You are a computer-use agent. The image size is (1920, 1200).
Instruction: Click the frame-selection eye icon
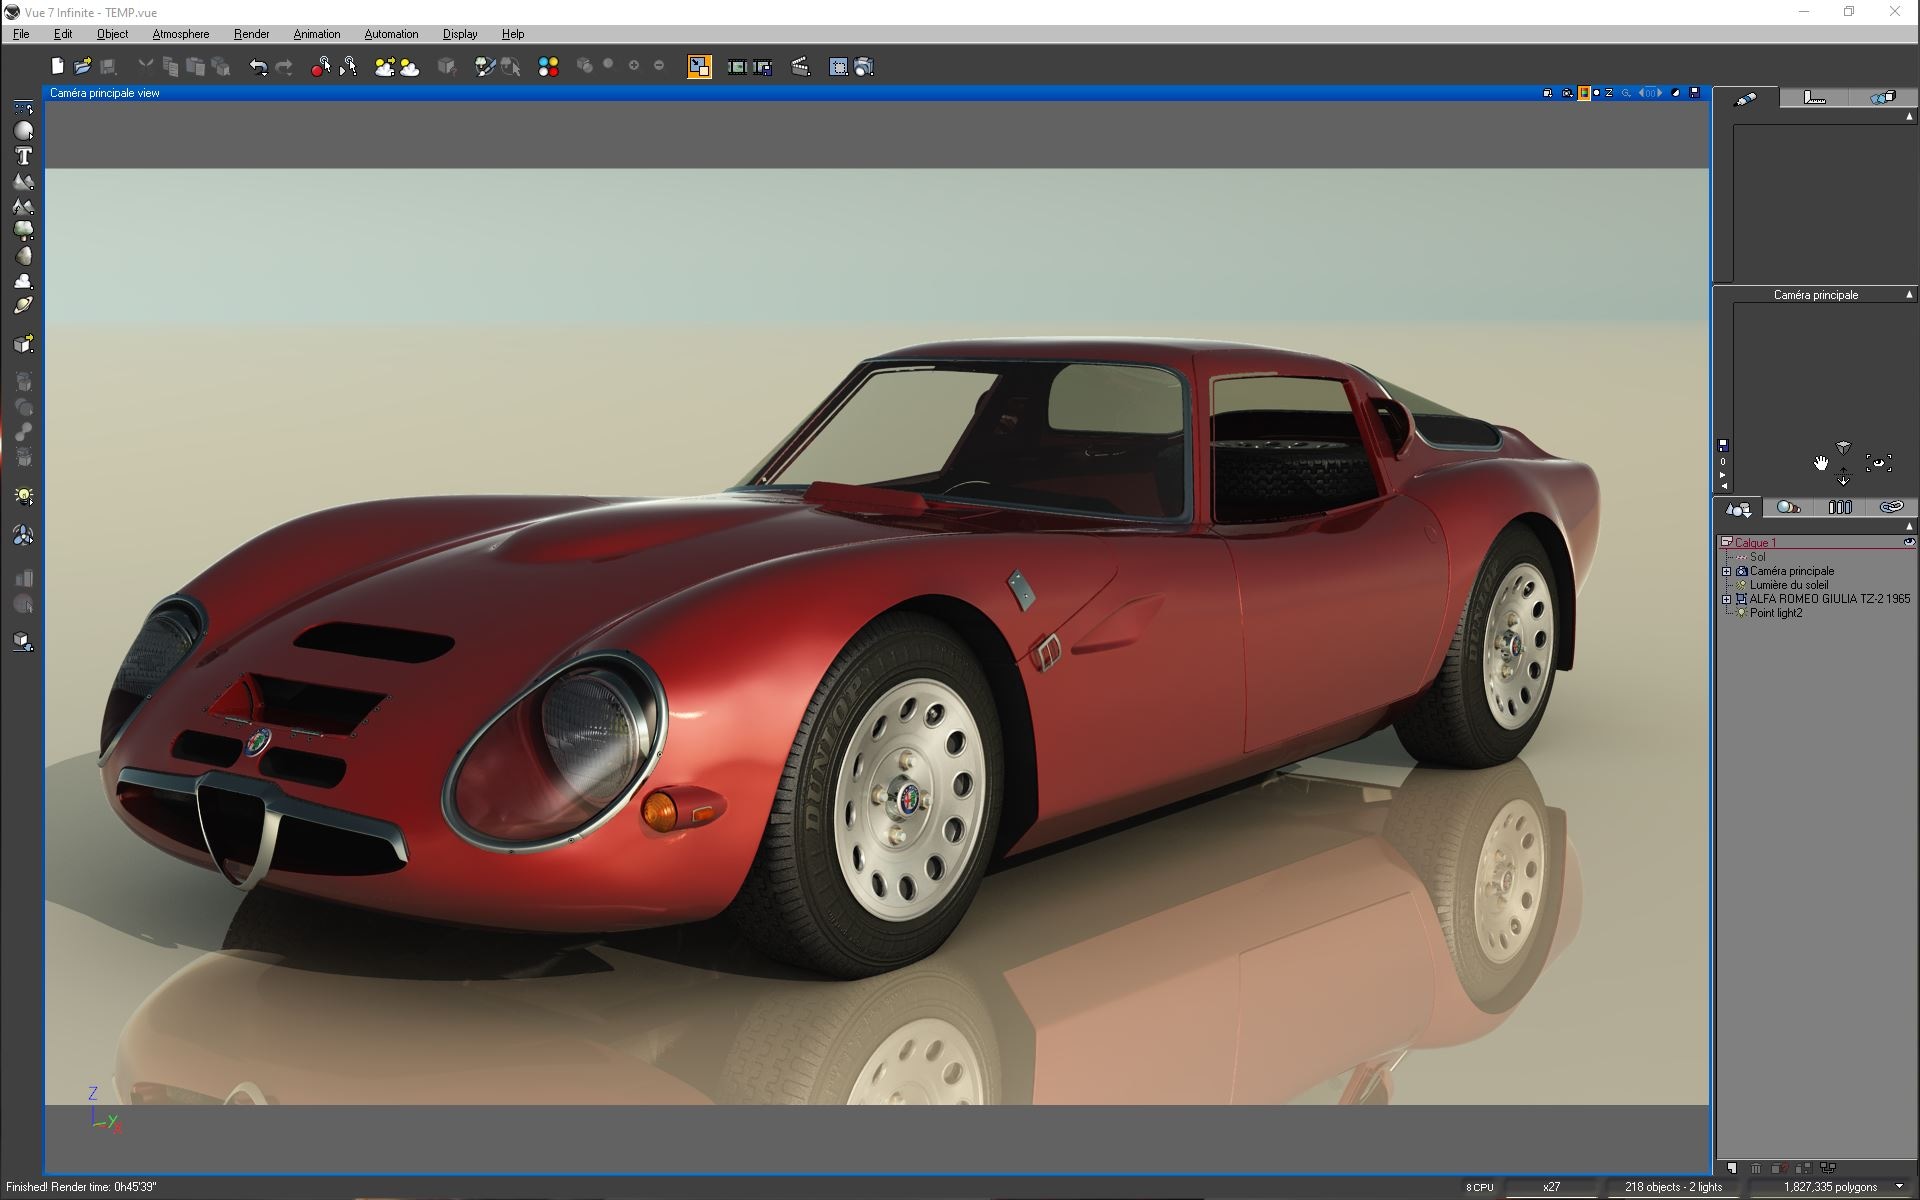pyautogui.click(x=1878, y=463)
